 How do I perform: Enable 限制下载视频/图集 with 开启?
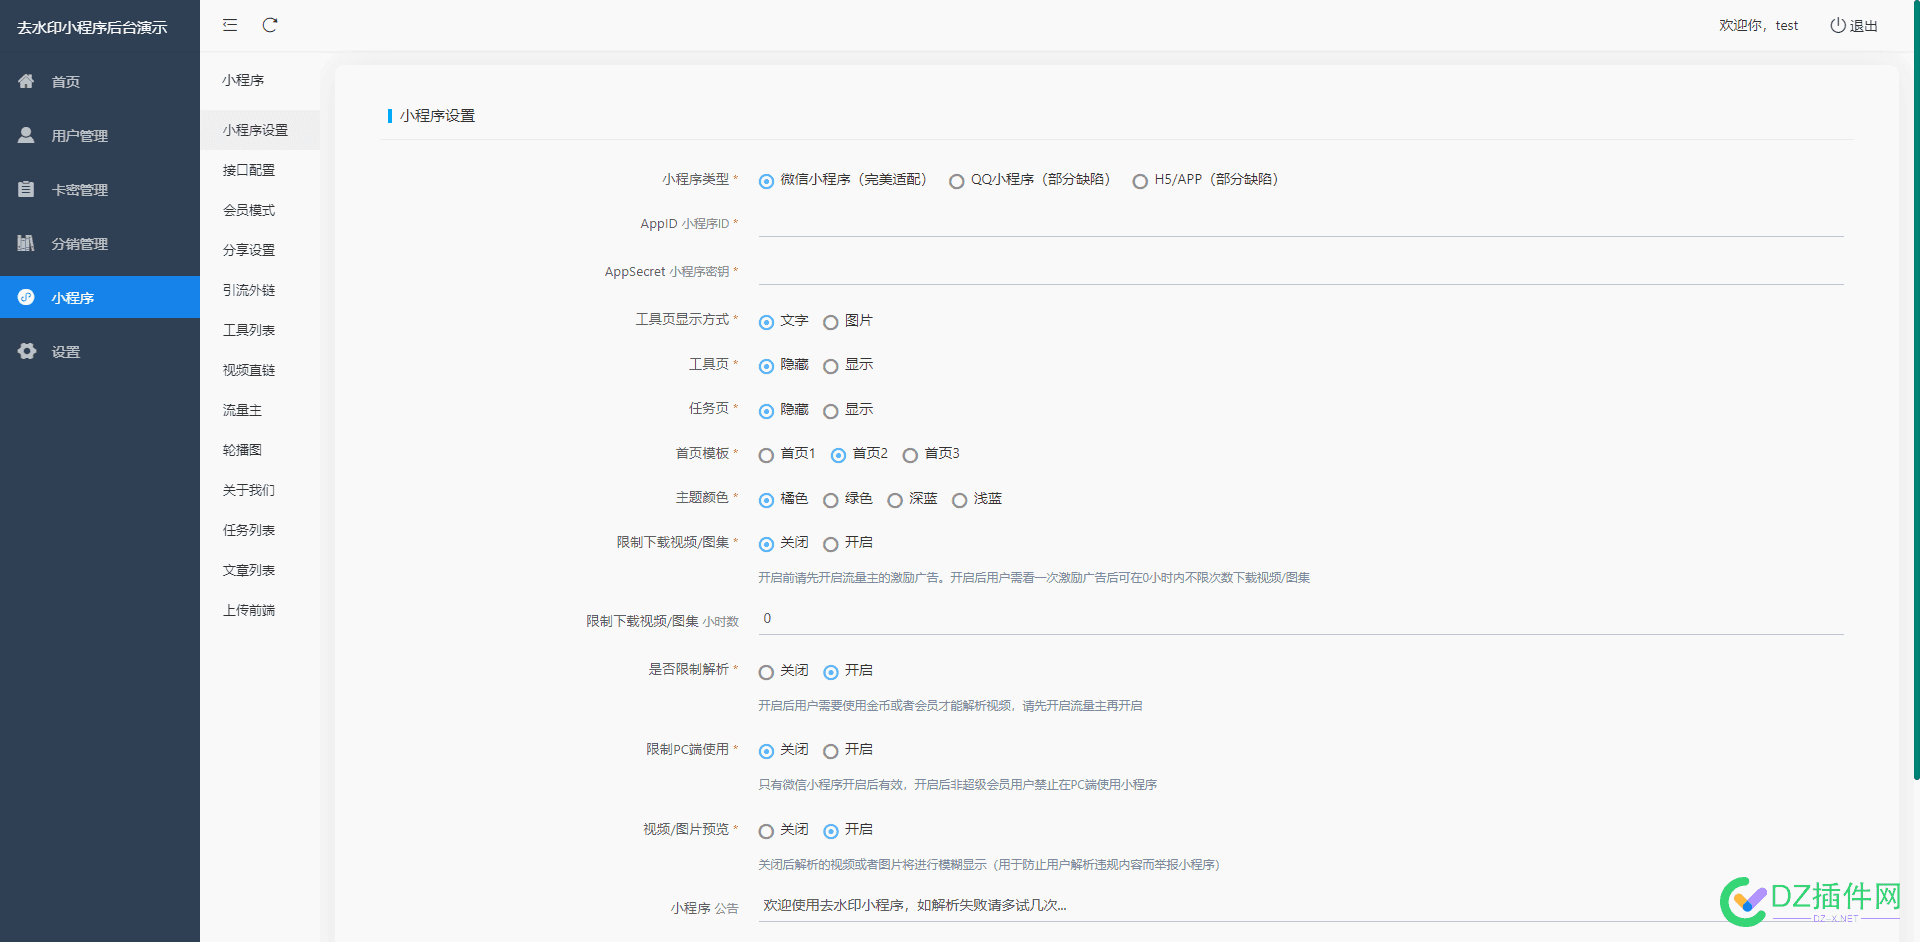tap(831, 544)
